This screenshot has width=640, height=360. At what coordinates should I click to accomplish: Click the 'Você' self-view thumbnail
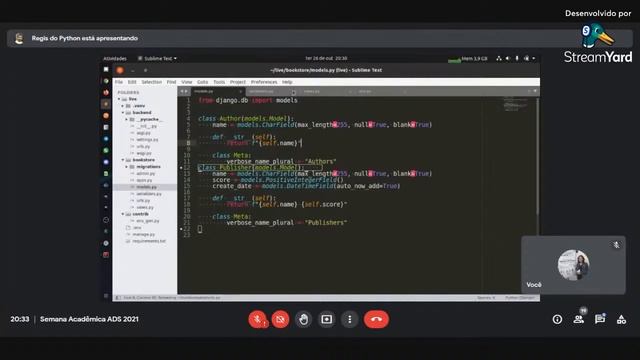click(x=573, y=265)
